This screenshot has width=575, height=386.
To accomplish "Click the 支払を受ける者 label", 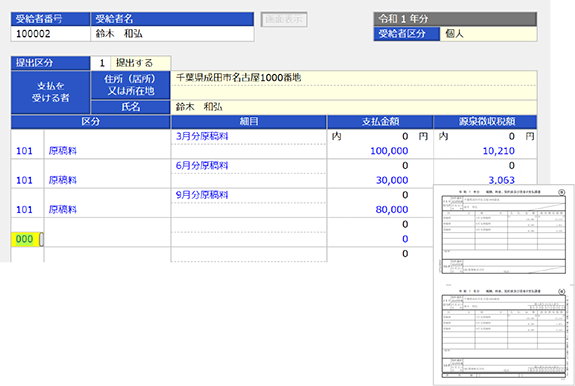I will 51,92.
